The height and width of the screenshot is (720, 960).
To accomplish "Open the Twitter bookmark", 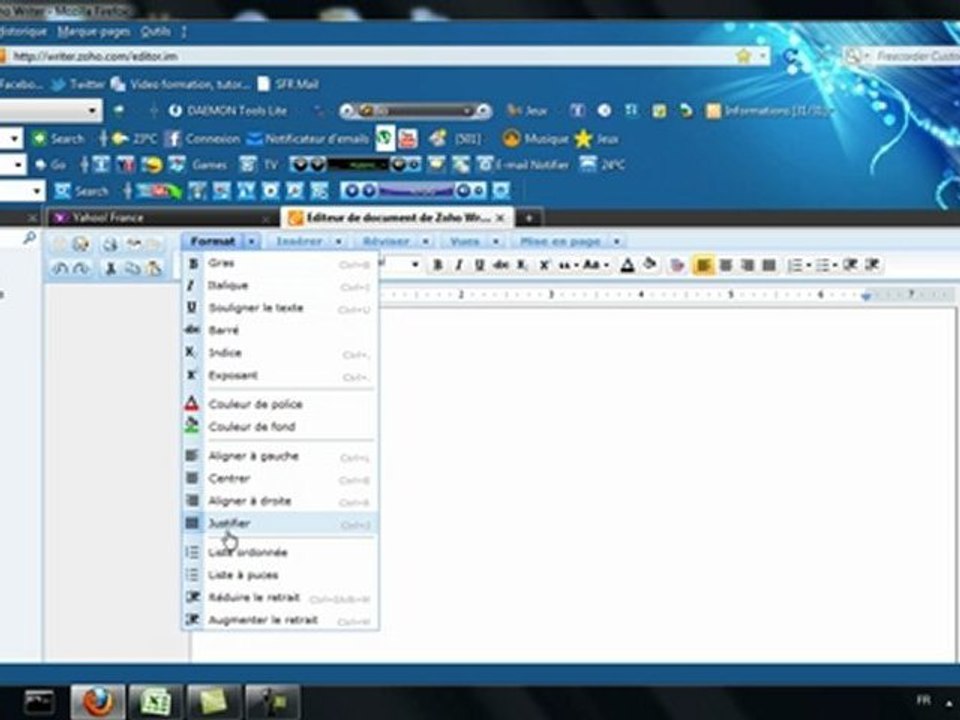I will 78,84.
